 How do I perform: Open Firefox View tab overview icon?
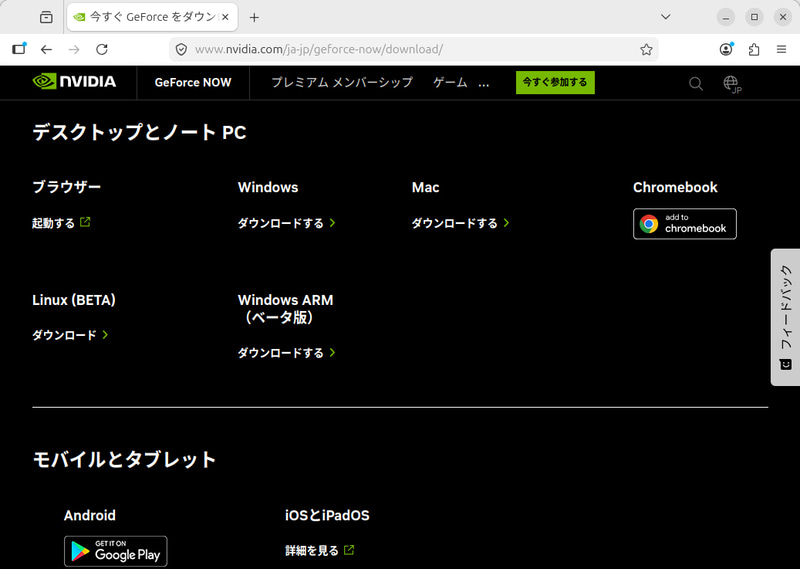46,17
